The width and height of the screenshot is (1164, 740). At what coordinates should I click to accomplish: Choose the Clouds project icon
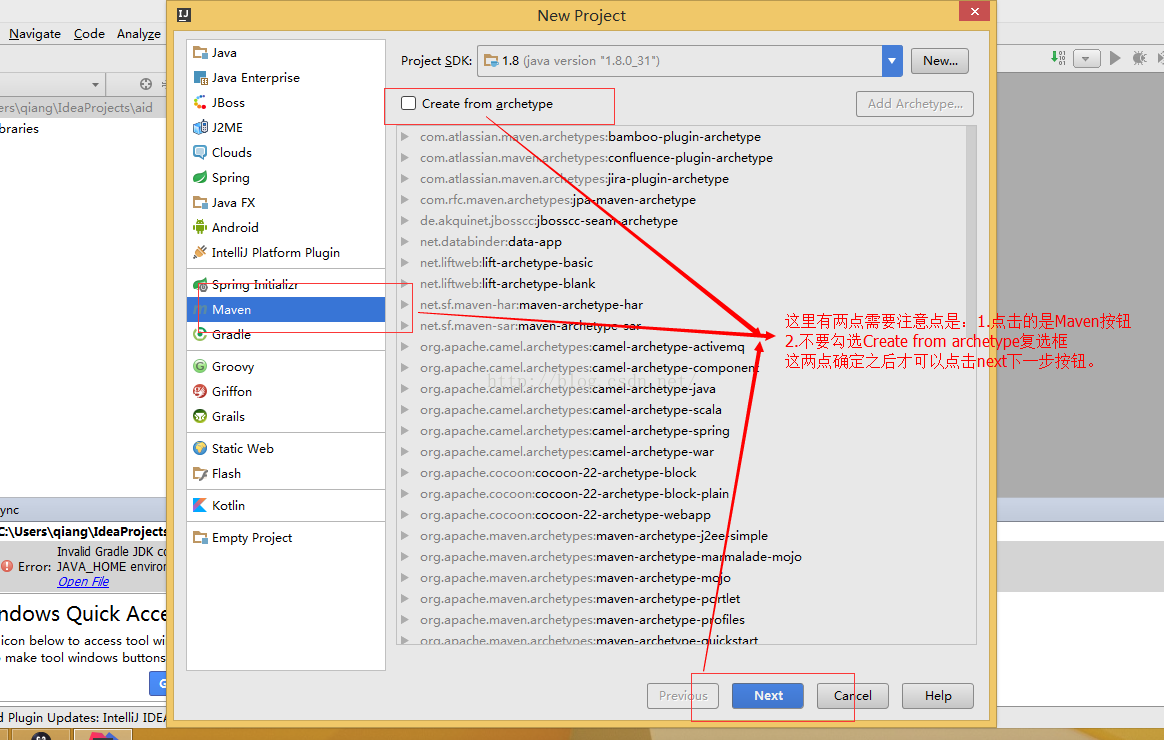(x=200, y=152)
